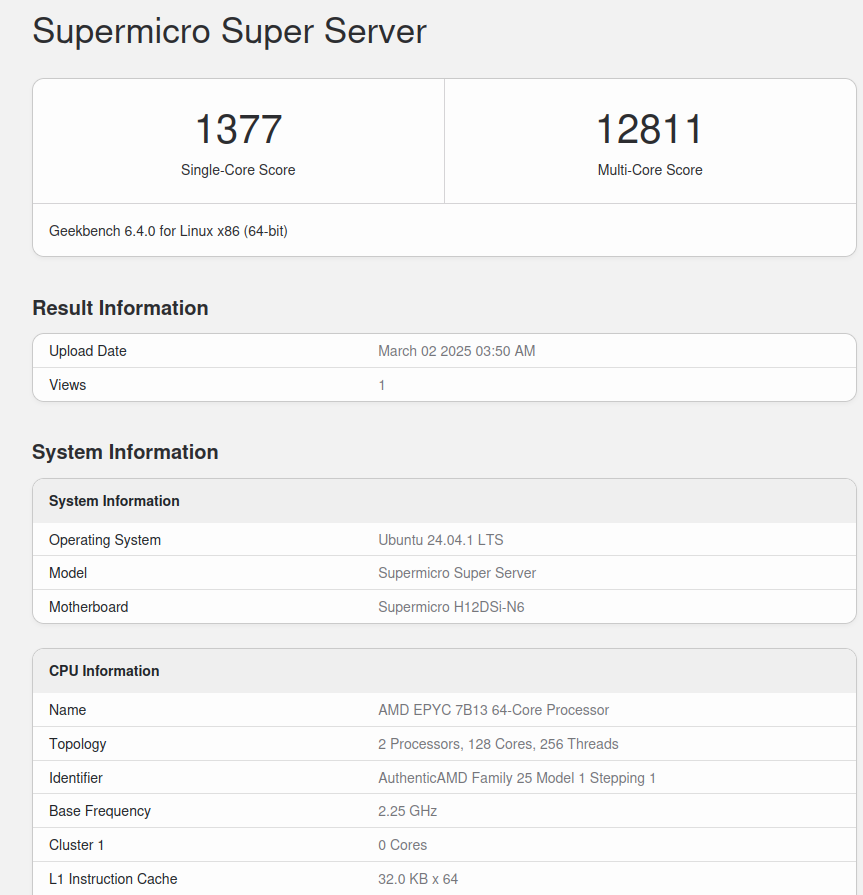This screenshot has height=895, width=863.
Task: Click the Views count value
Action: (382, 385)
